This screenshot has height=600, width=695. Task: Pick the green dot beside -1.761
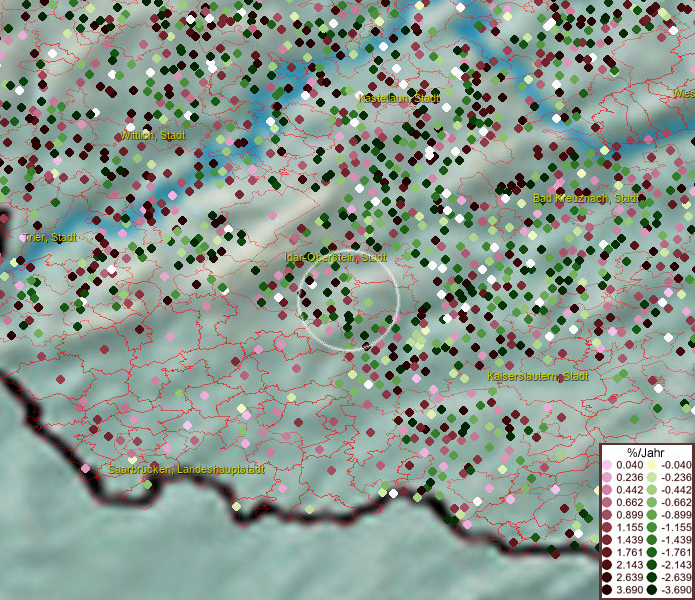[652, 552]
